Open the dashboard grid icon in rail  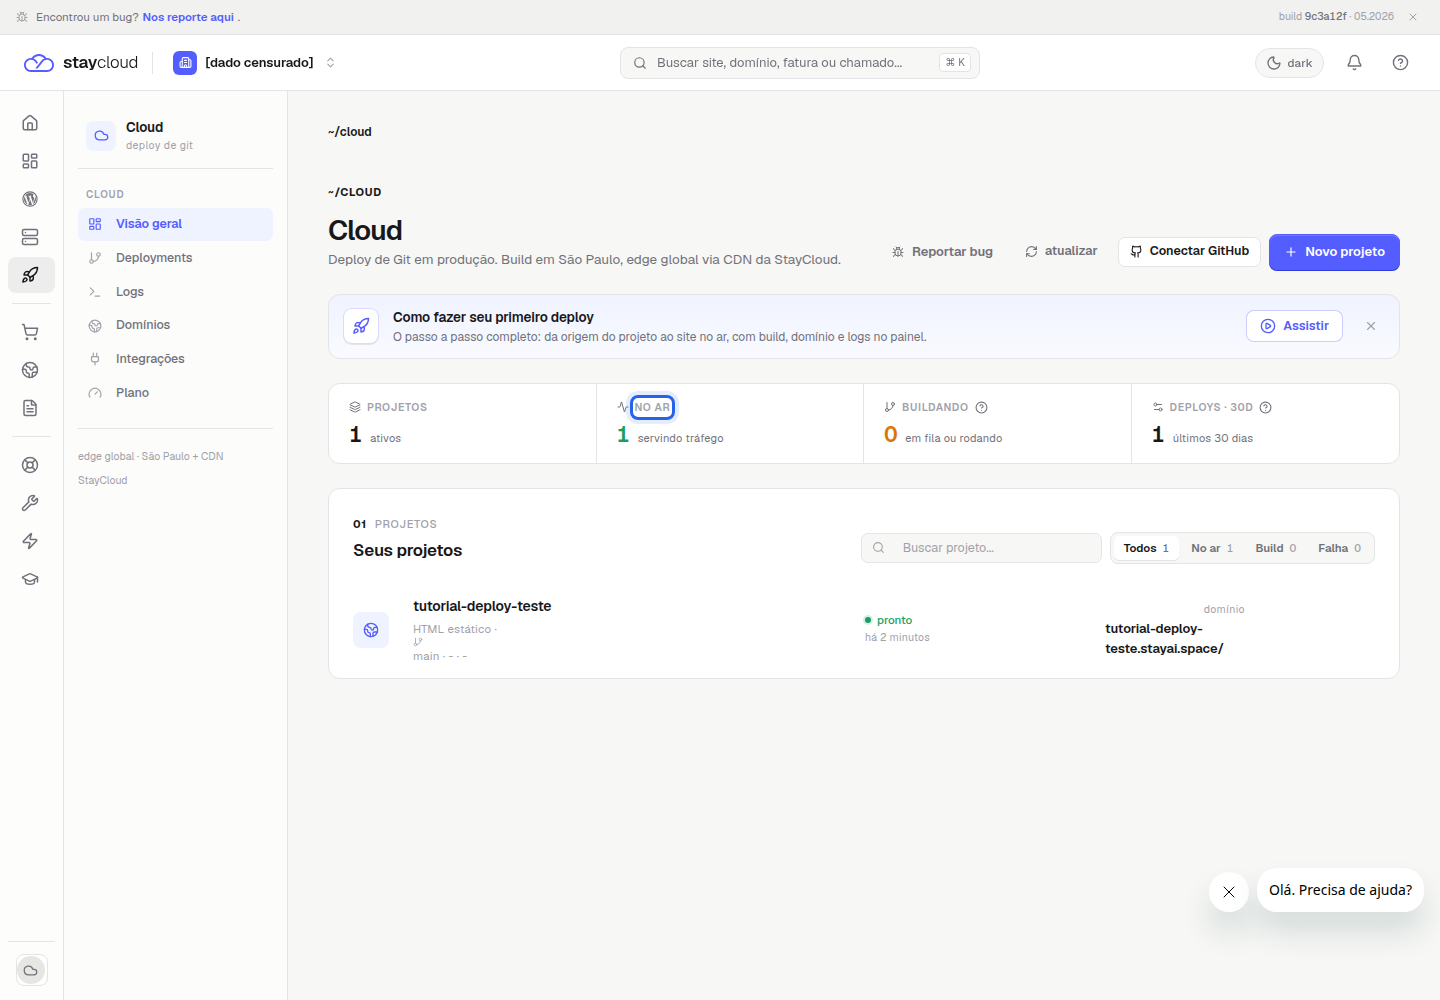(30, 161)
